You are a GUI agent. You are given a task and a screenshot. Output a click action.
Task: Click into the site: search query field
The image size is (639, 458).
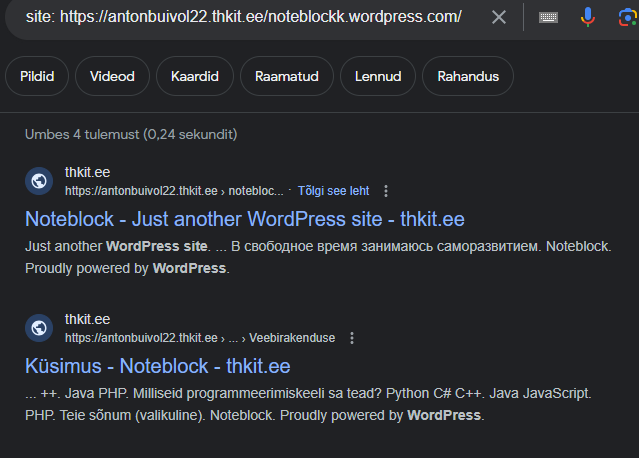244,17
